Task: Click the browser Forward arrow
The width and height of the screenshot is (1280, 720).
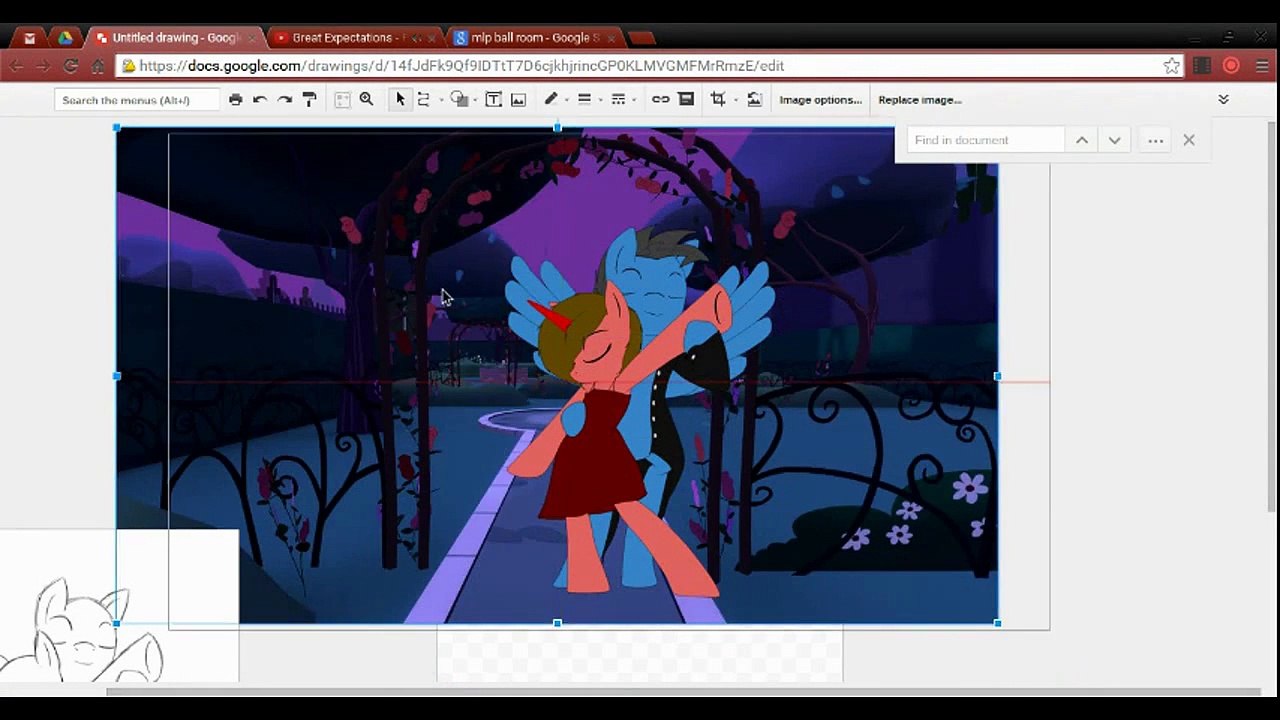Action: coord(43,66)
